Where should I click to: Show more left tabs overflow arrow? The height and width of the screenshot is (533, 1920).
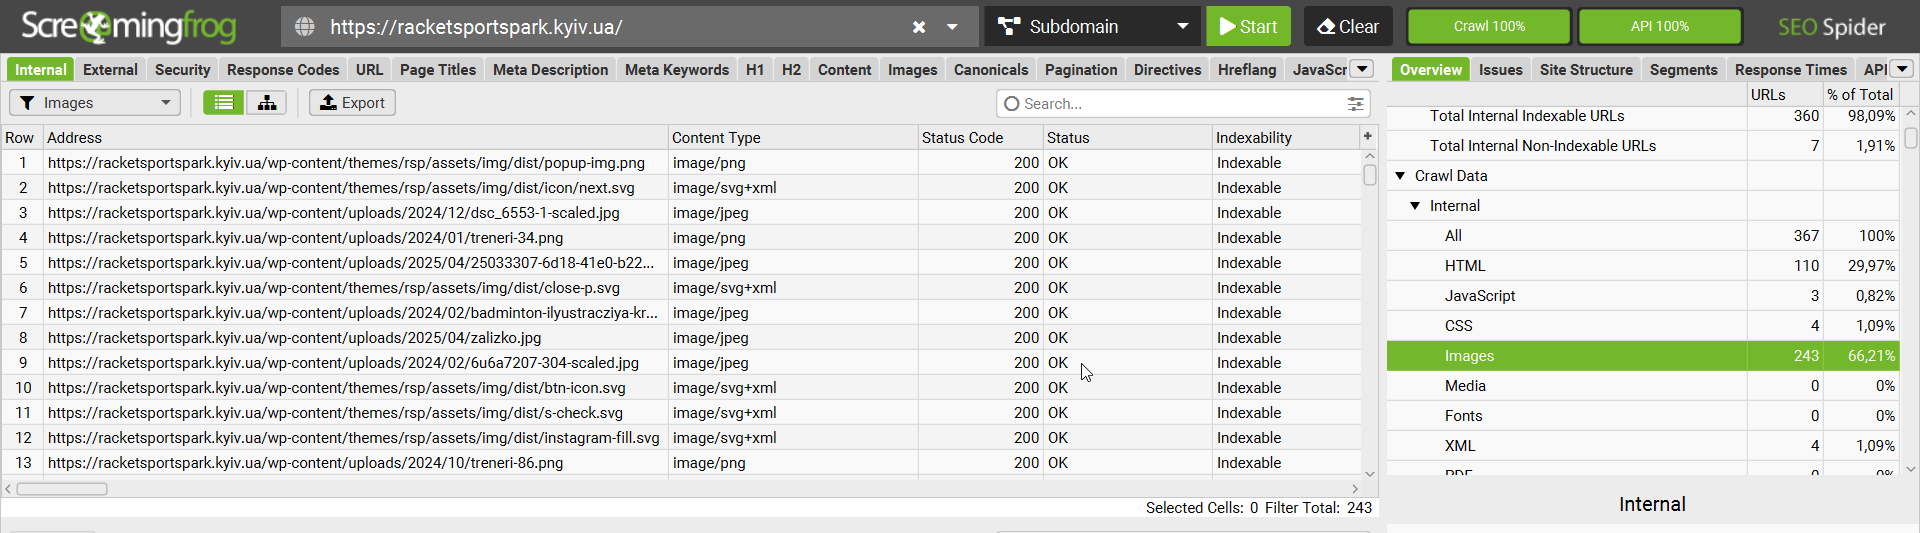(x=1362, y=69)
